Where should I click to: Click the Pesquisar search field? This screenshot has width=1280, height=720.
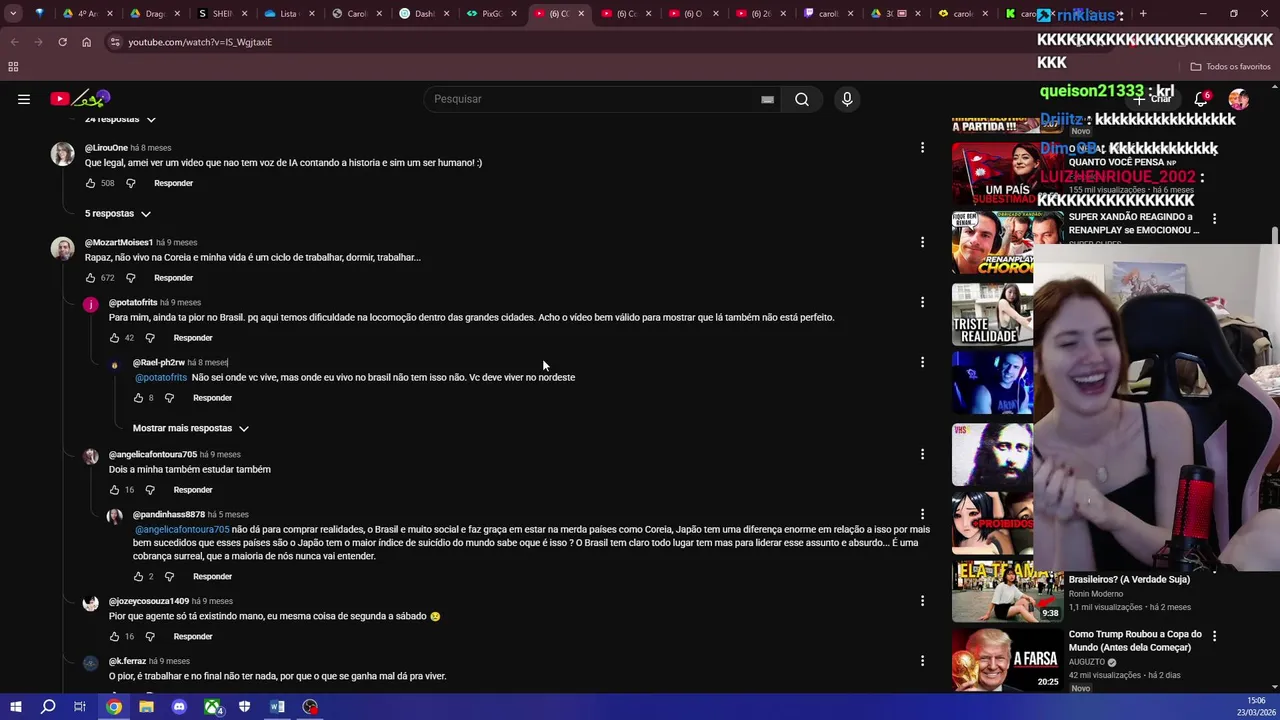pyautogui.click(x=590, y=99)
